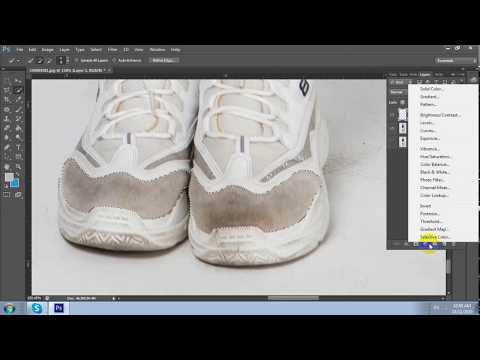Choose Solid Color from adjustment menu
This screenshot has height=360, width=480.
pyautogui.click(x=431, y=89)
